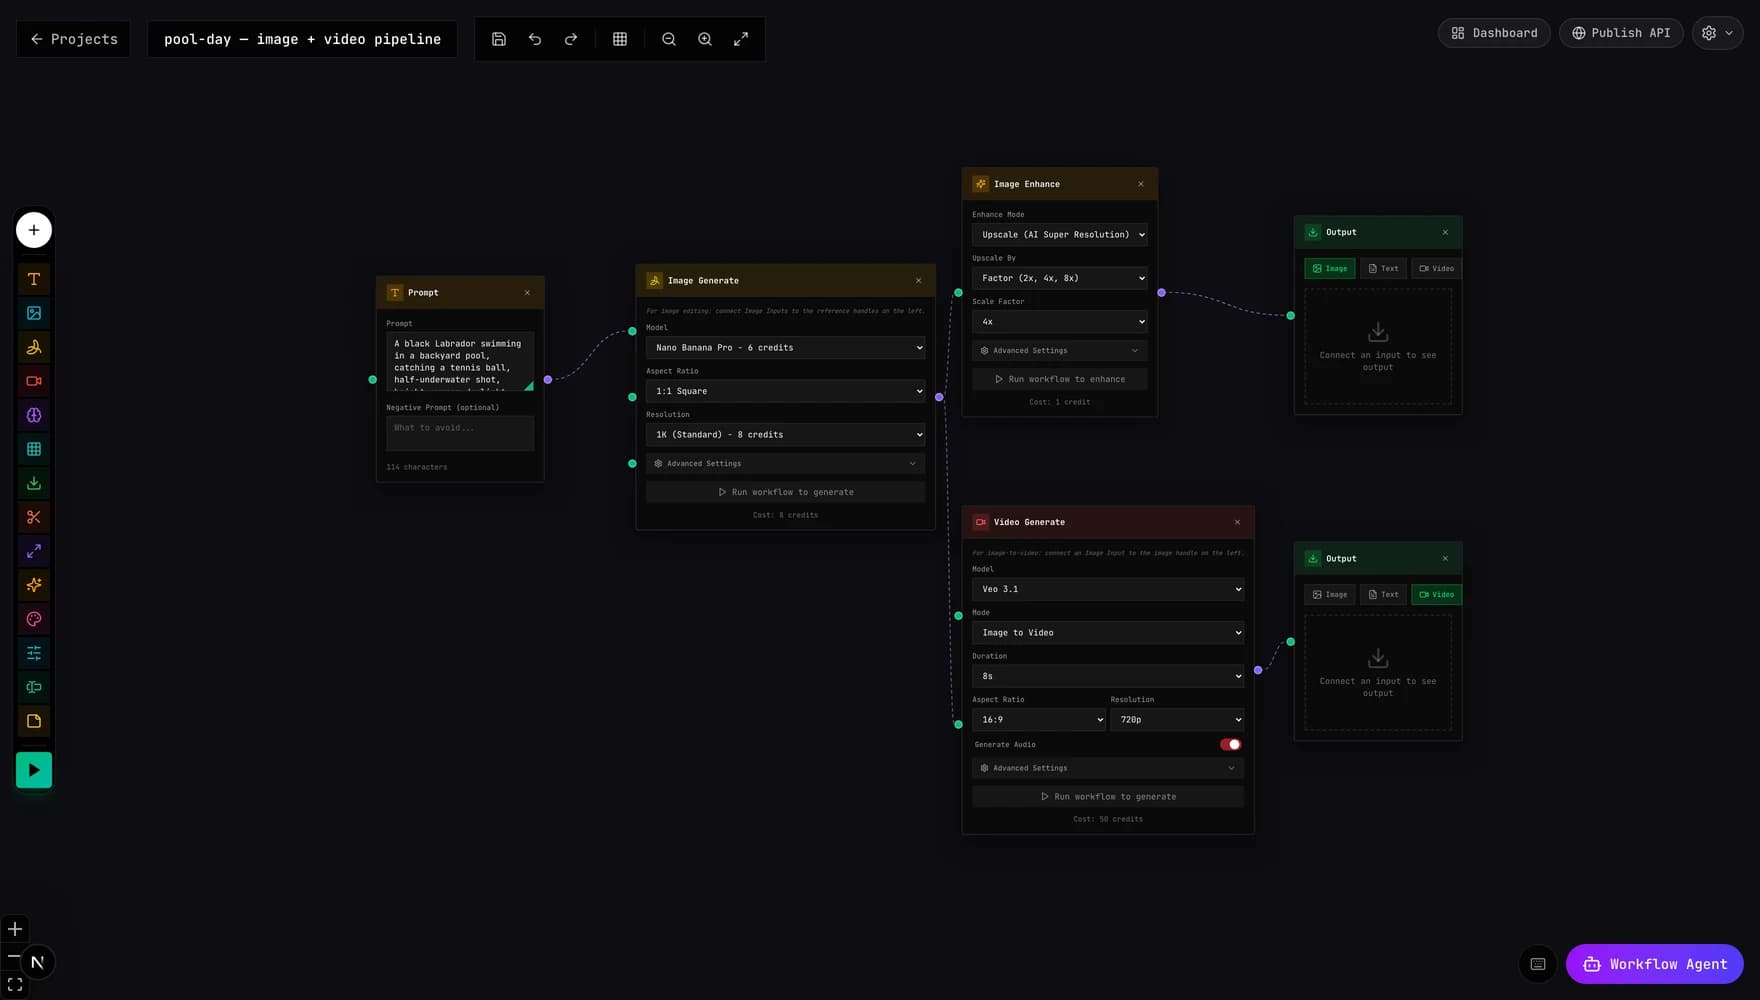
Task: Select Text tab in upper Output node
Action: pos(1383,268)
